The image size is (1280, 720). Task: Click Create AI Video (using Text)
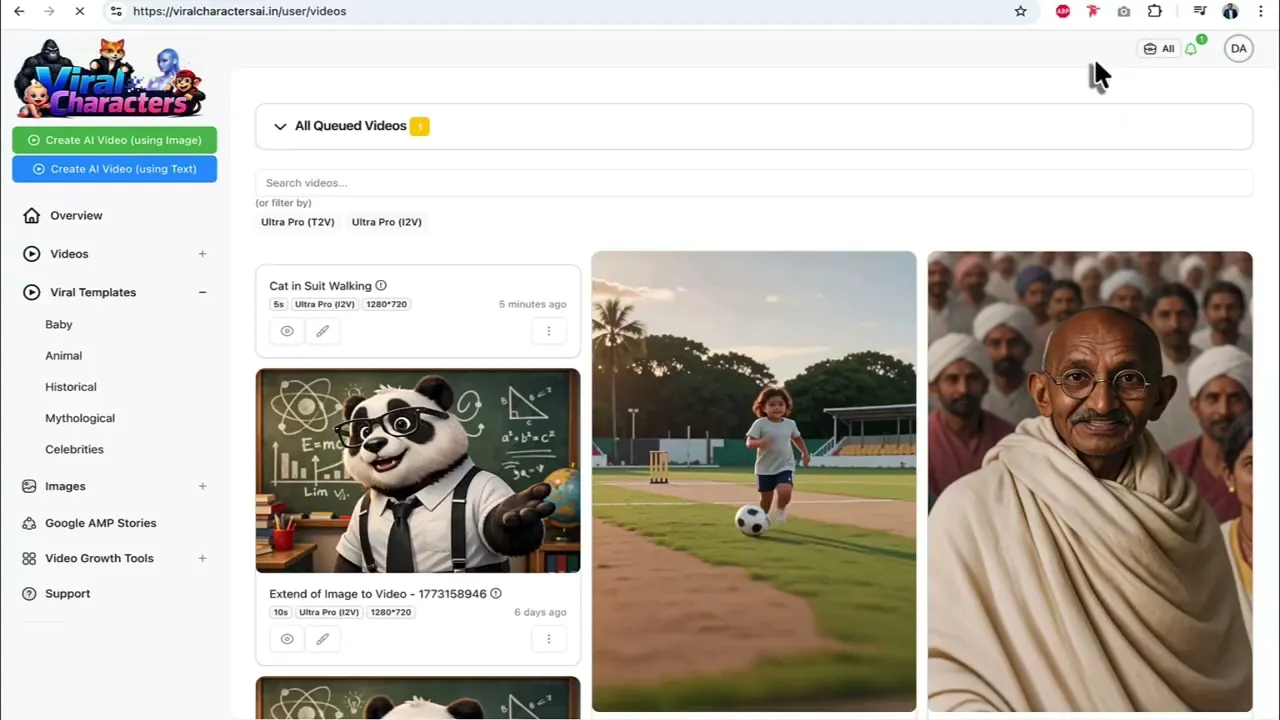click(114, 169)
